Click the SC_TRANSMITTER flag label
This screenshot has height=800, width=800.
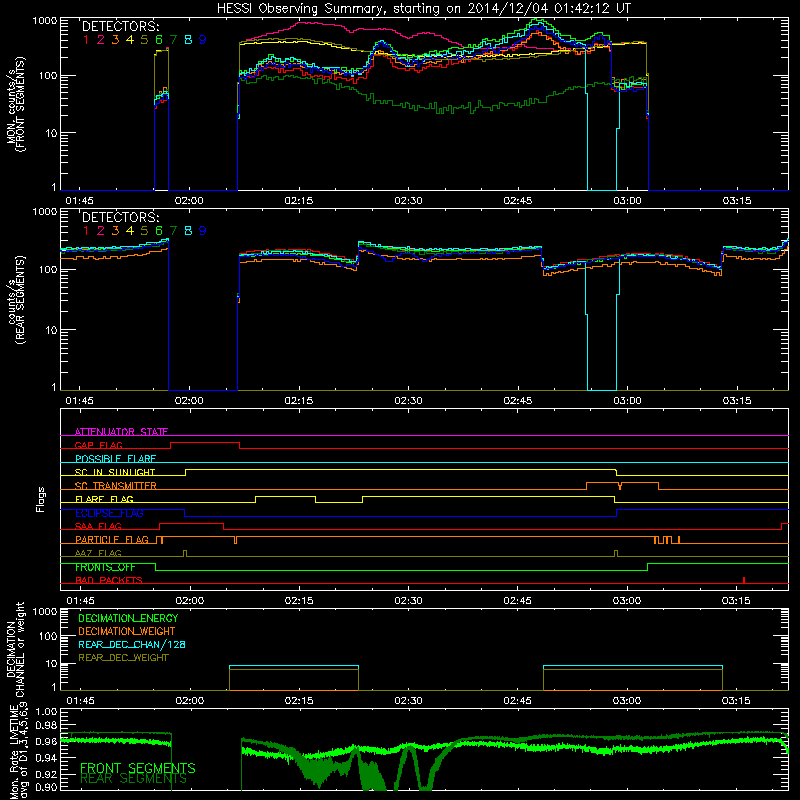pos(116,486)
